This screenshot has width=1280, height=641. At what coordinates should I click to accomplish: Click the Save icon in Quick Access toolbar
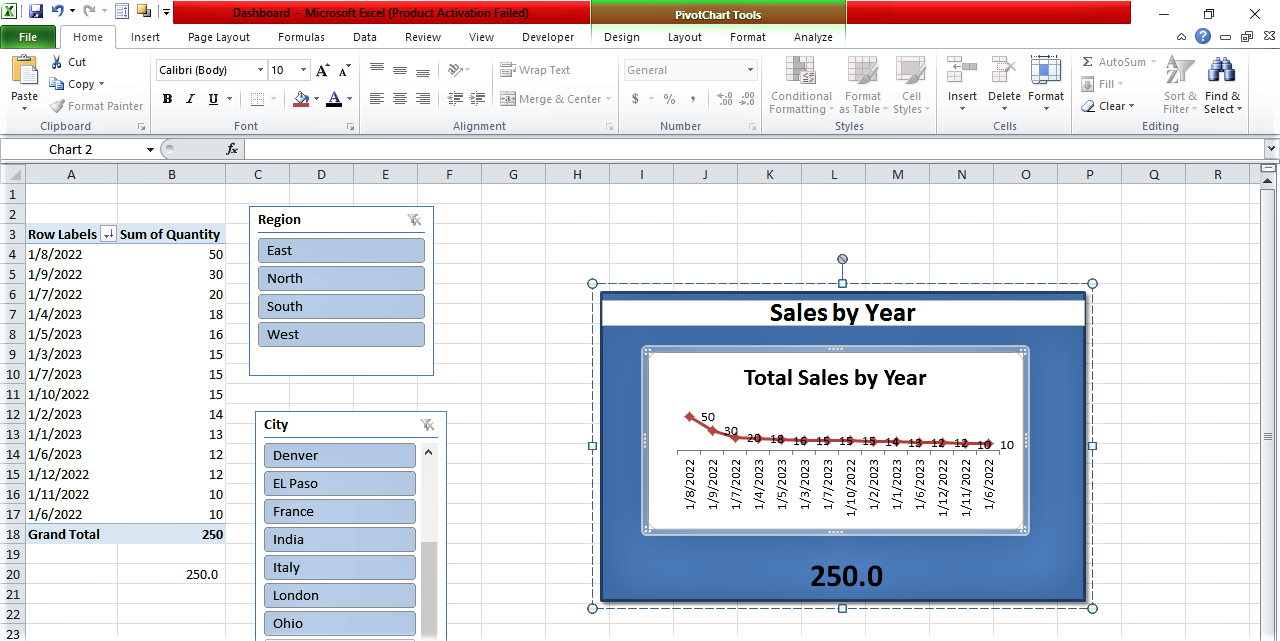click(36, 12)
